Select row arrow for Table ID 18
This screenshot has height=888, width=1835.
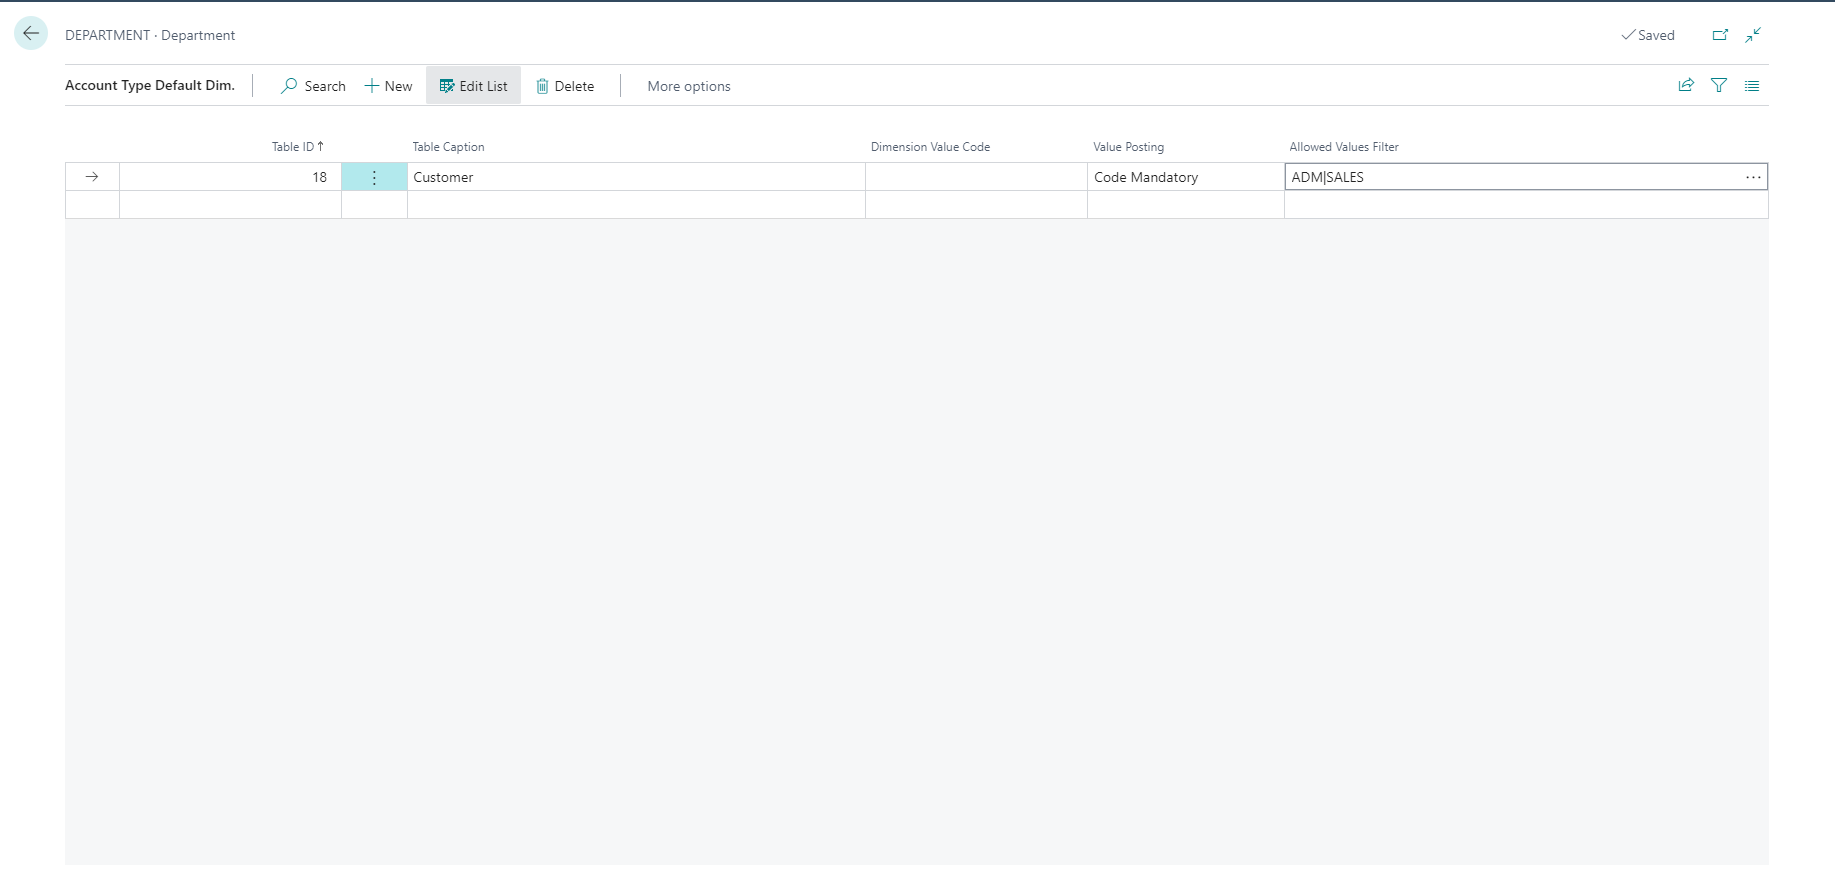pyautogui.click(x=92, y=177)
